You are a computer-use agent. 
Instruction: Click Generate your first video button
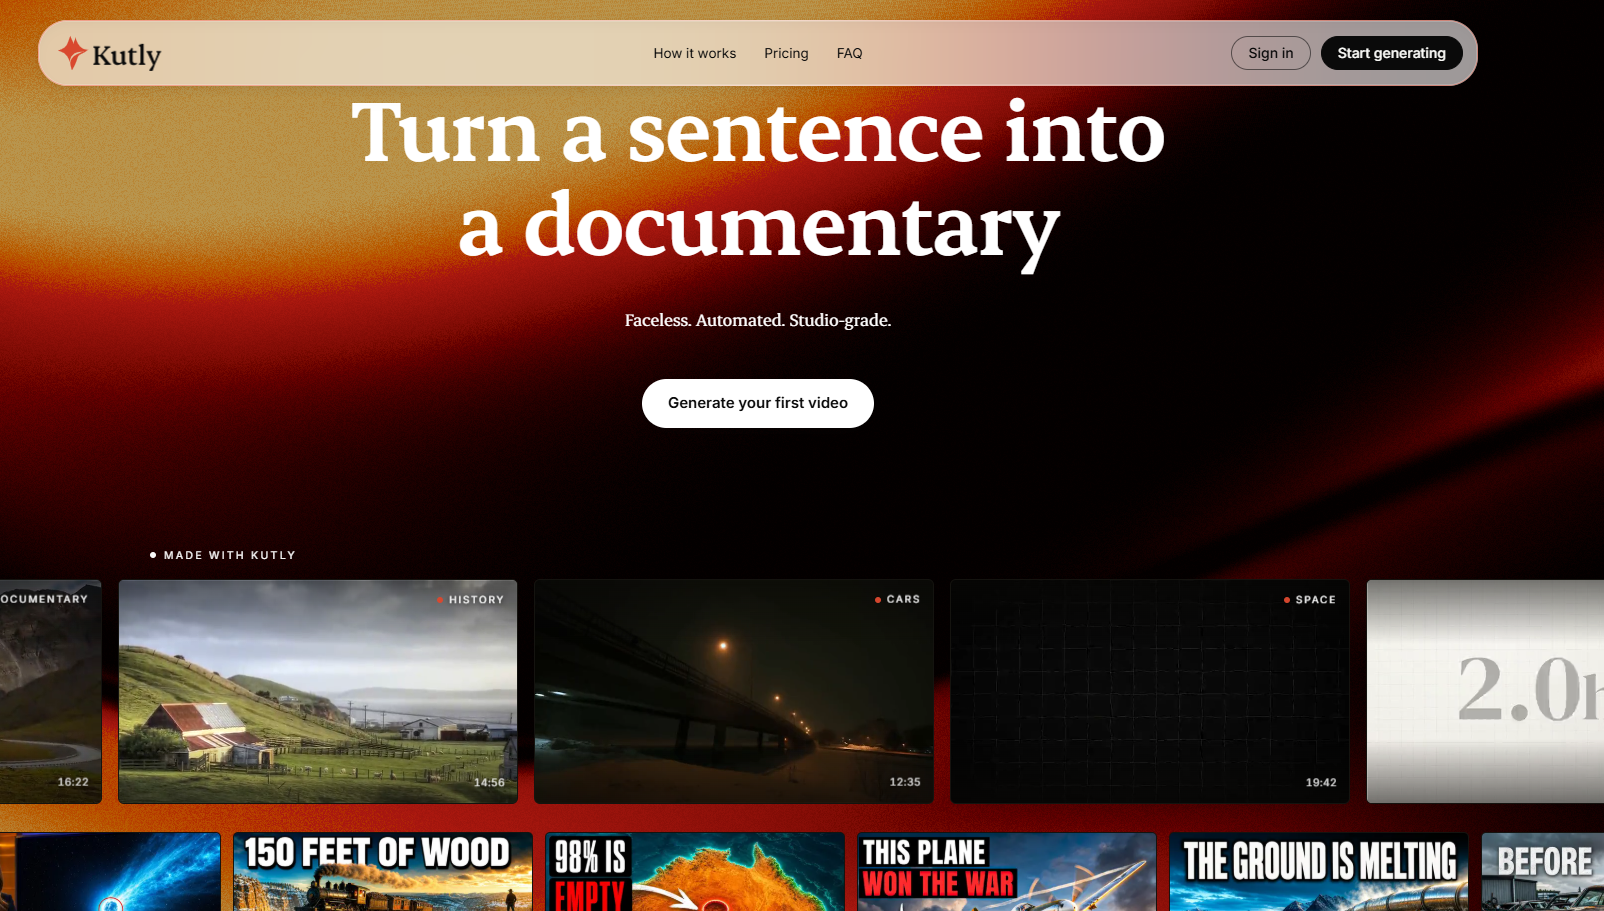point(757,403)
